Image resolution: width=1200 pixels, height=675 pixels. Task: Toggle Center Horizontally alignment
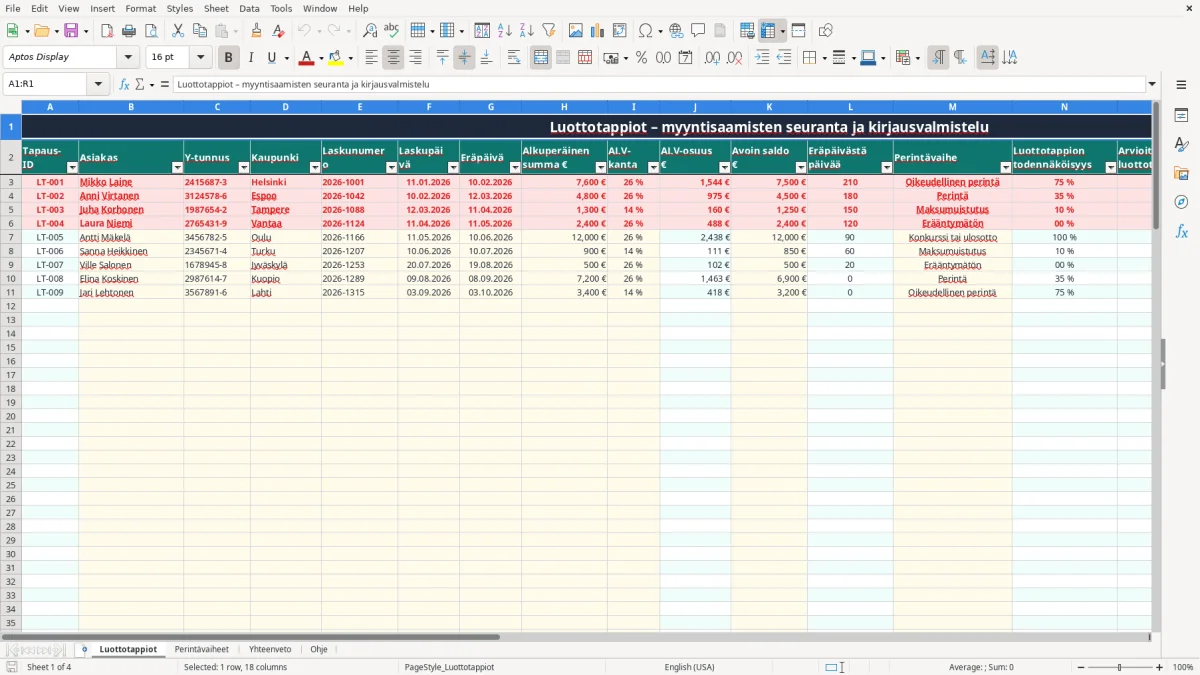[393, 58]
